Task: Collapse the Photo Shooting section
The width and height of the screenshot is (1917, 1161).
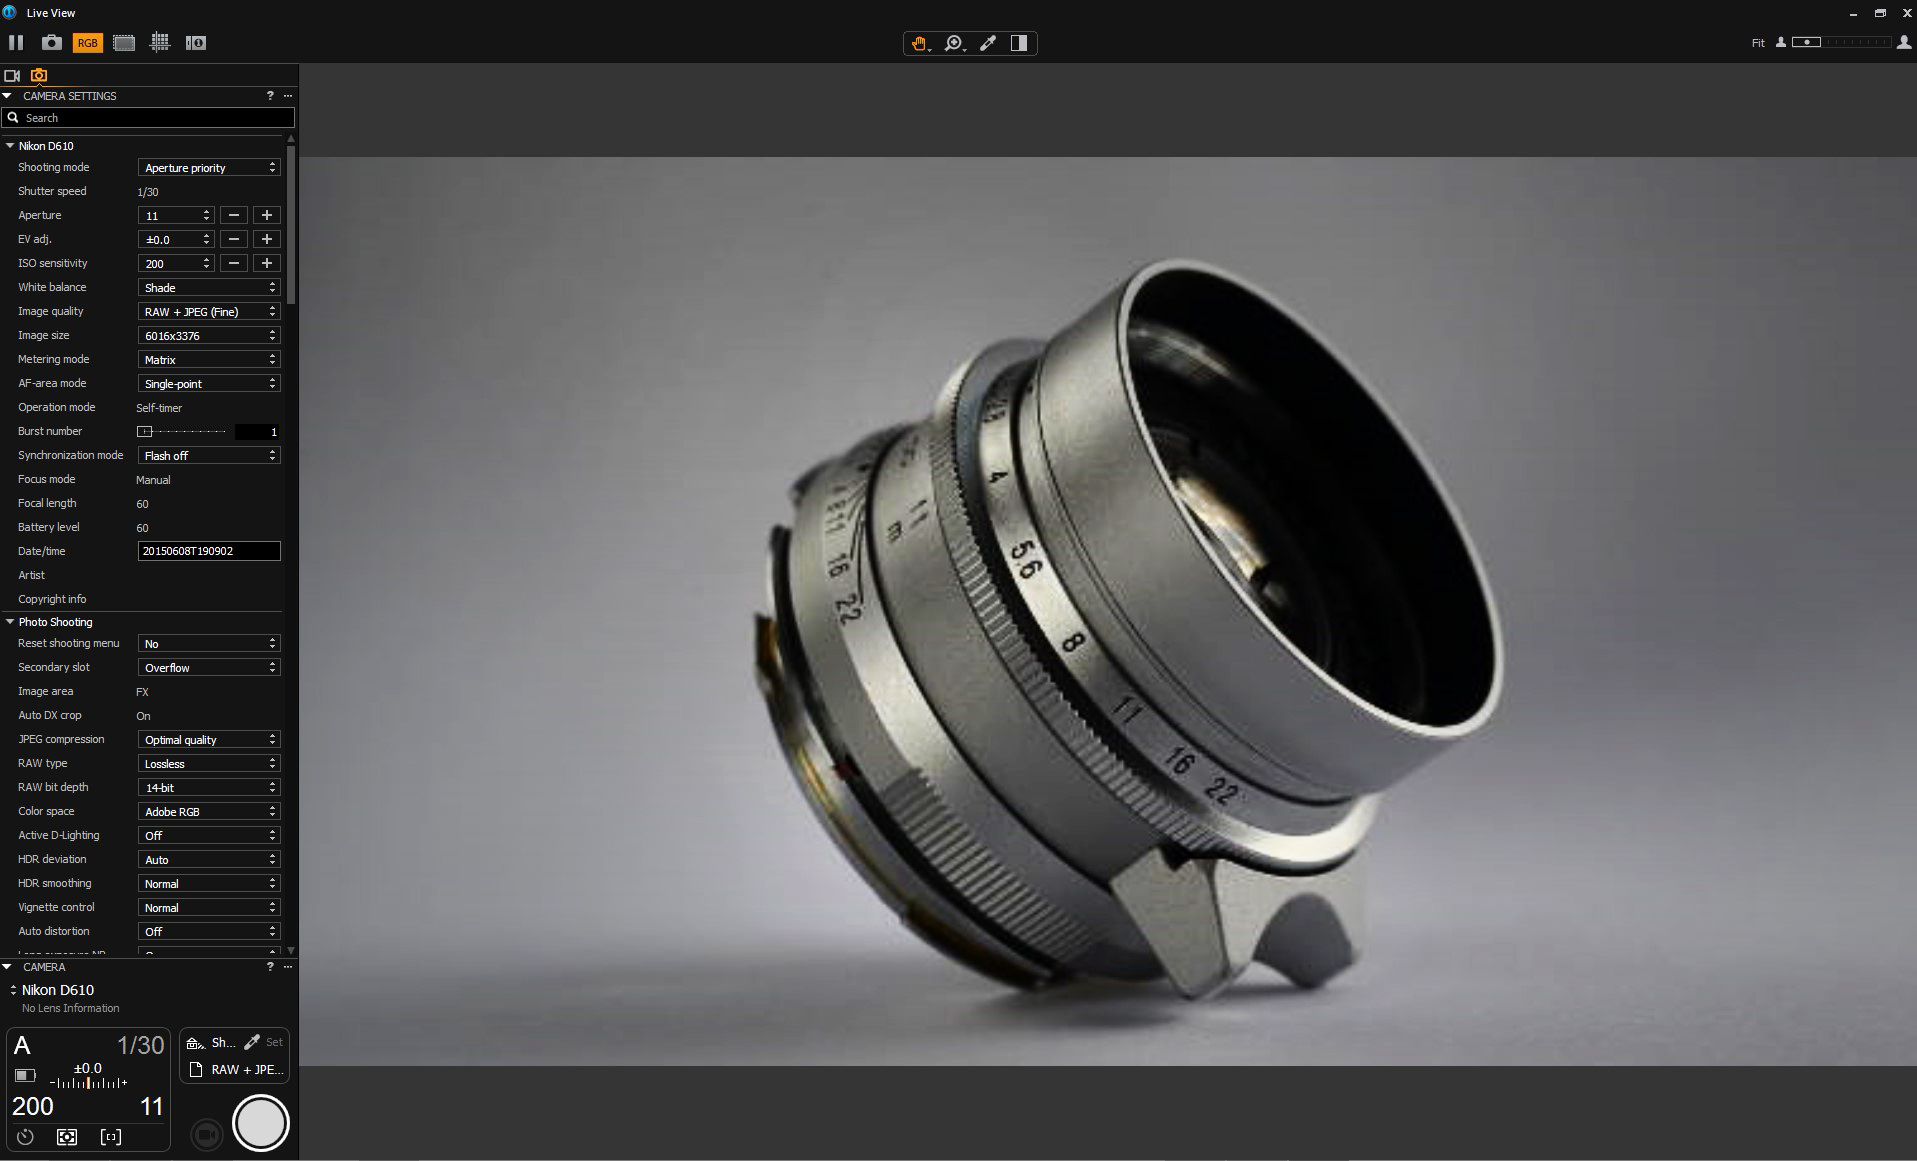Action: pyautogui.click(x=8, y=621)
